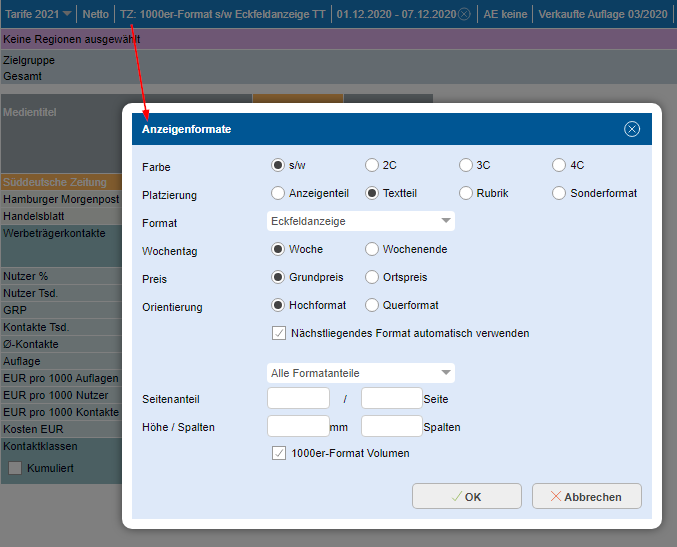The image size is (677, 547).
Task: Close the Anzeigenformate dialog with X icon
Action: 631,129
